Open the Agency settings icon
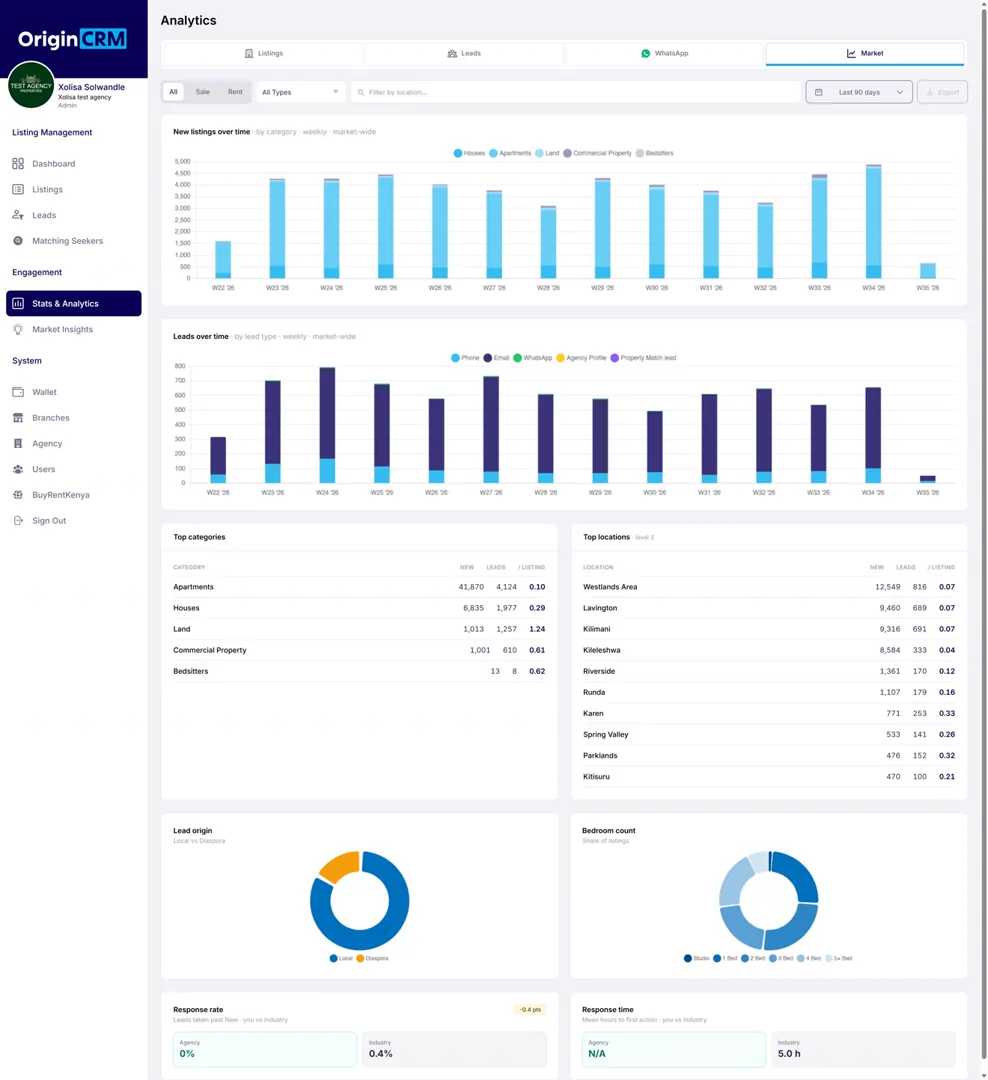988x1080 pixels. point(18,444)
